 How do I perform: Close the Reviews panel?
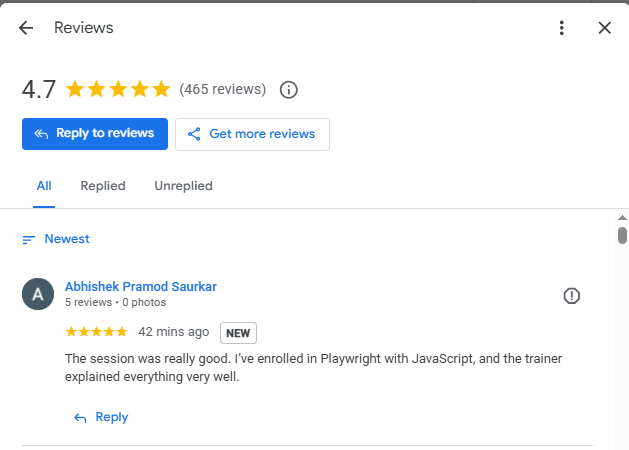[x=605, y=28]
